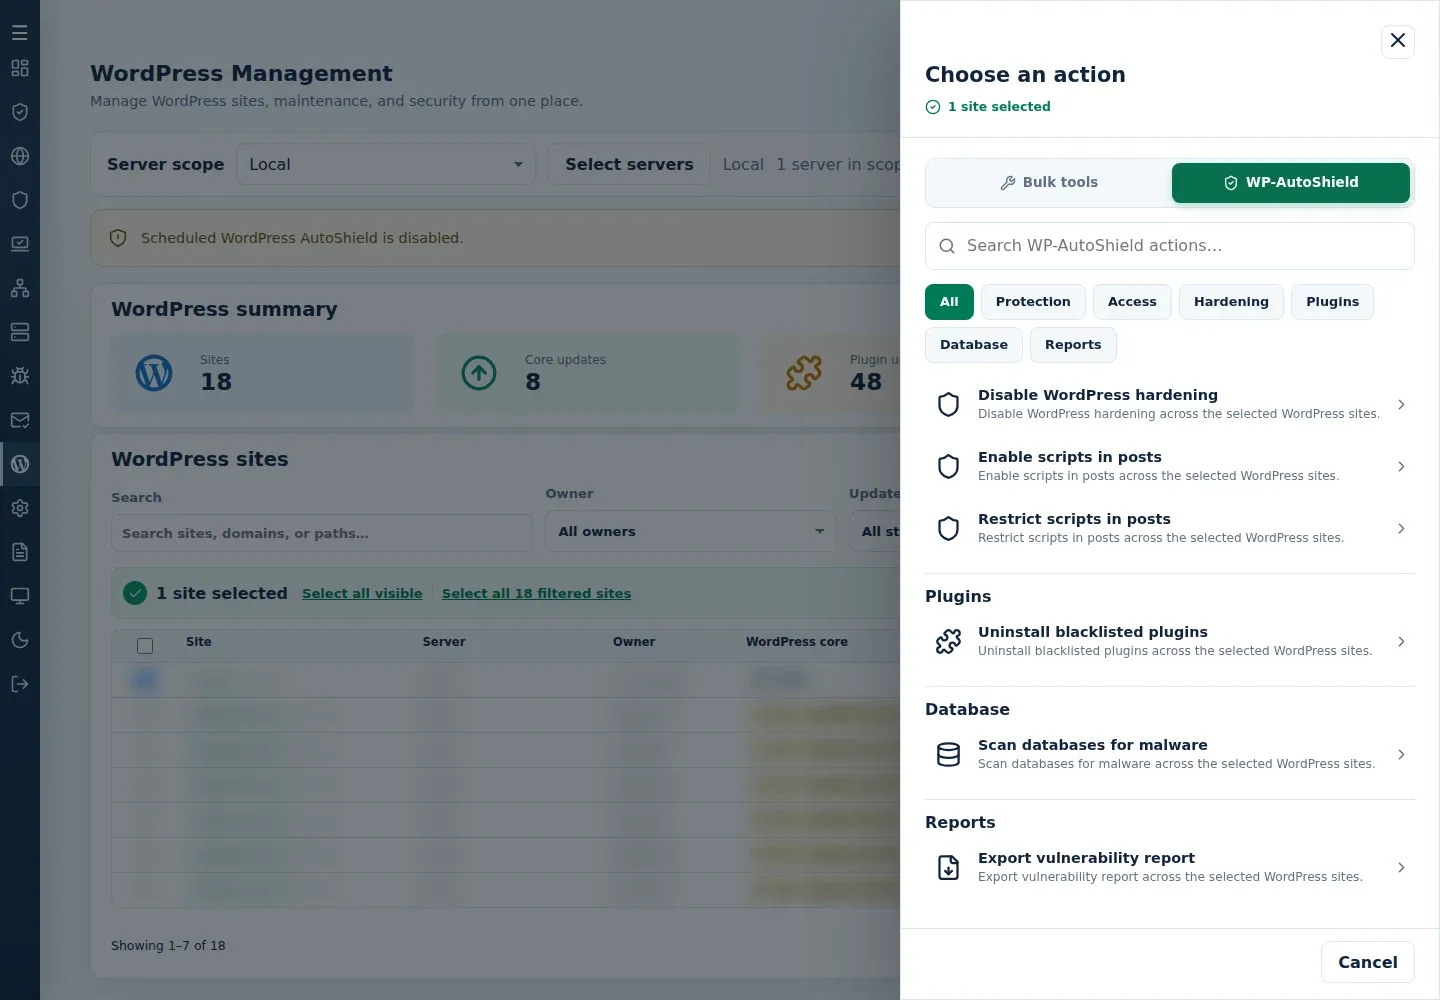Open the globe icon in sidebar
Viewport: 1440px width, 1000px height.
point(20,156)
